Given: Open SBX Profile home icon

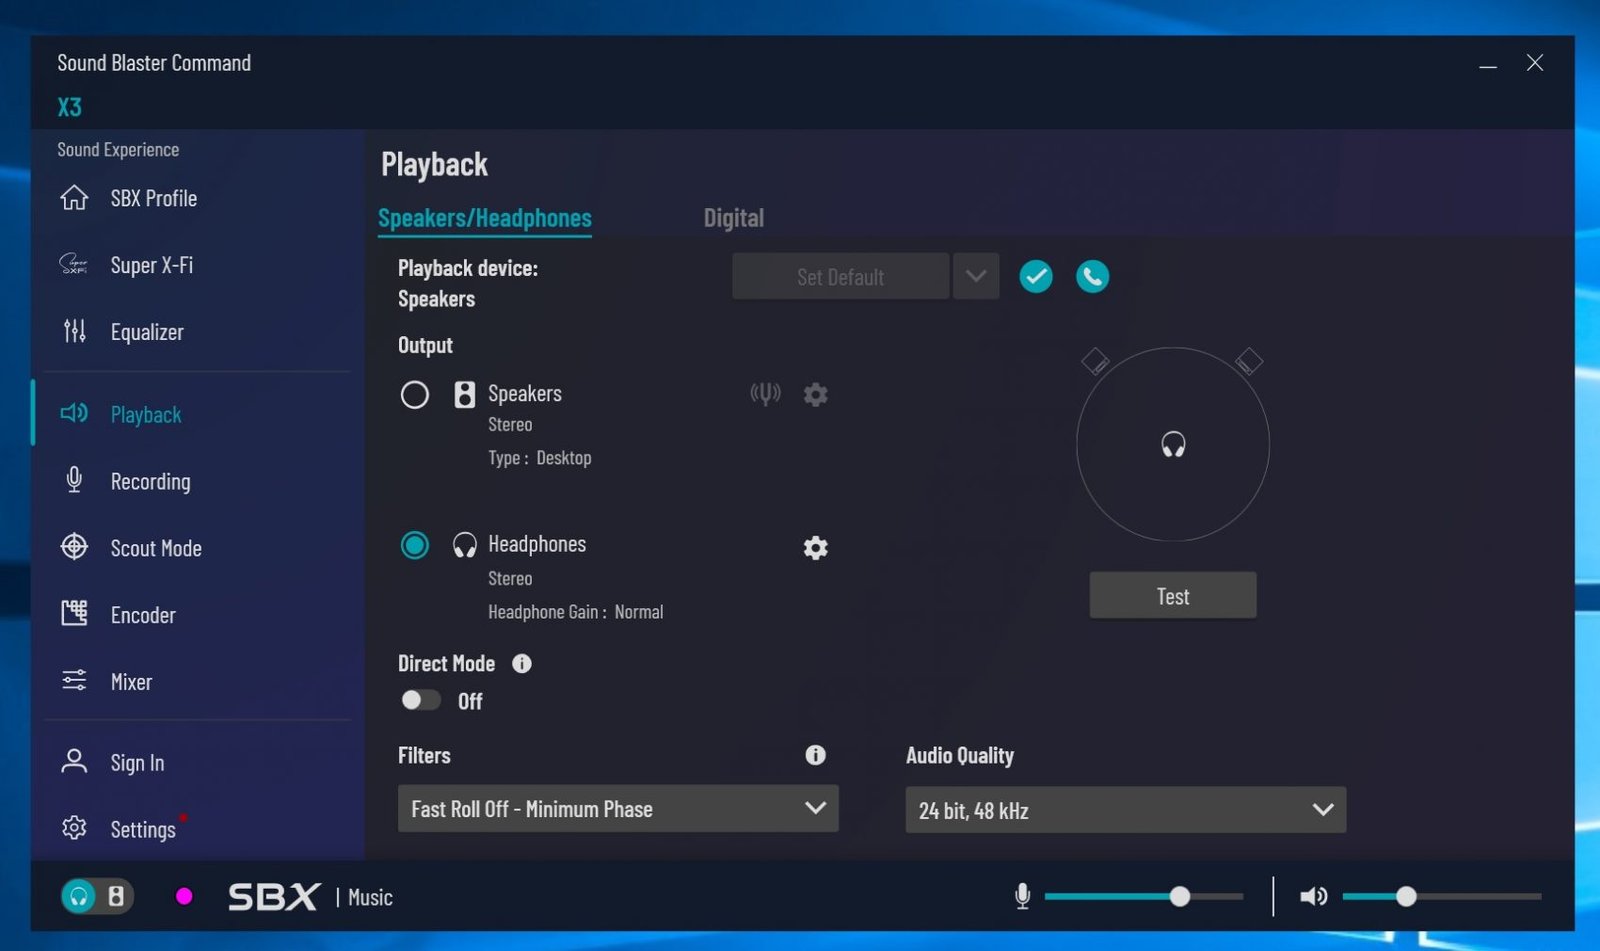Looking at the screenshot, I should [x=74, y=198].
